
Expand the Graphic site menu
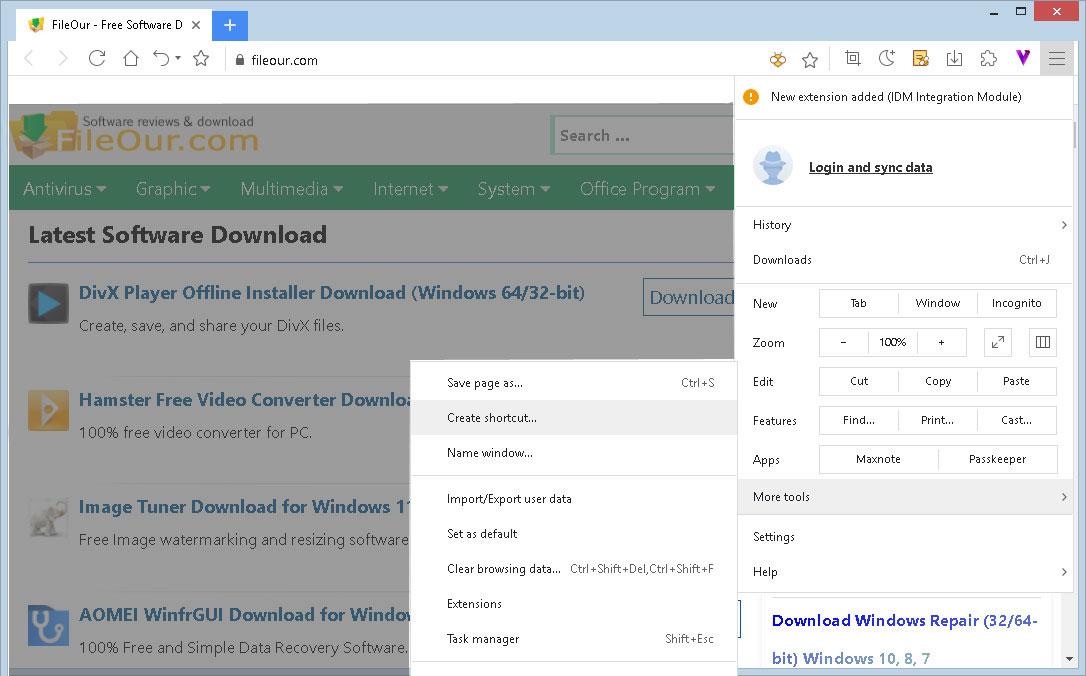click(173, 188)
